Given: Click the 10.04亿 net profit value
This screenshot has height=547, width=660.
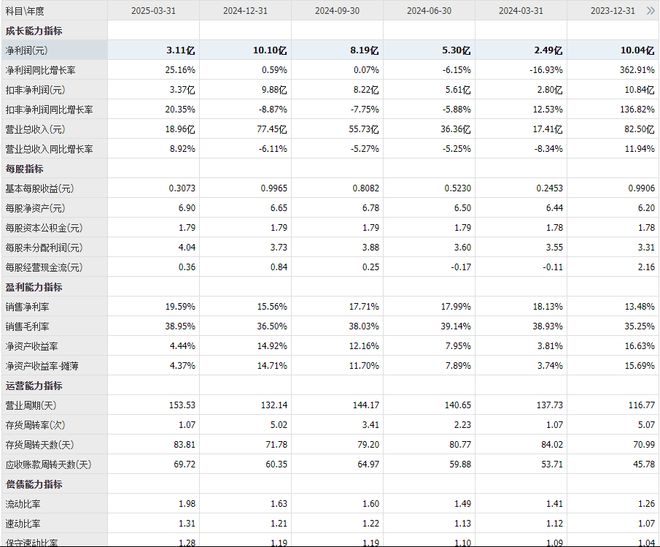Looking at the screenshot, I should click(638, 50).
